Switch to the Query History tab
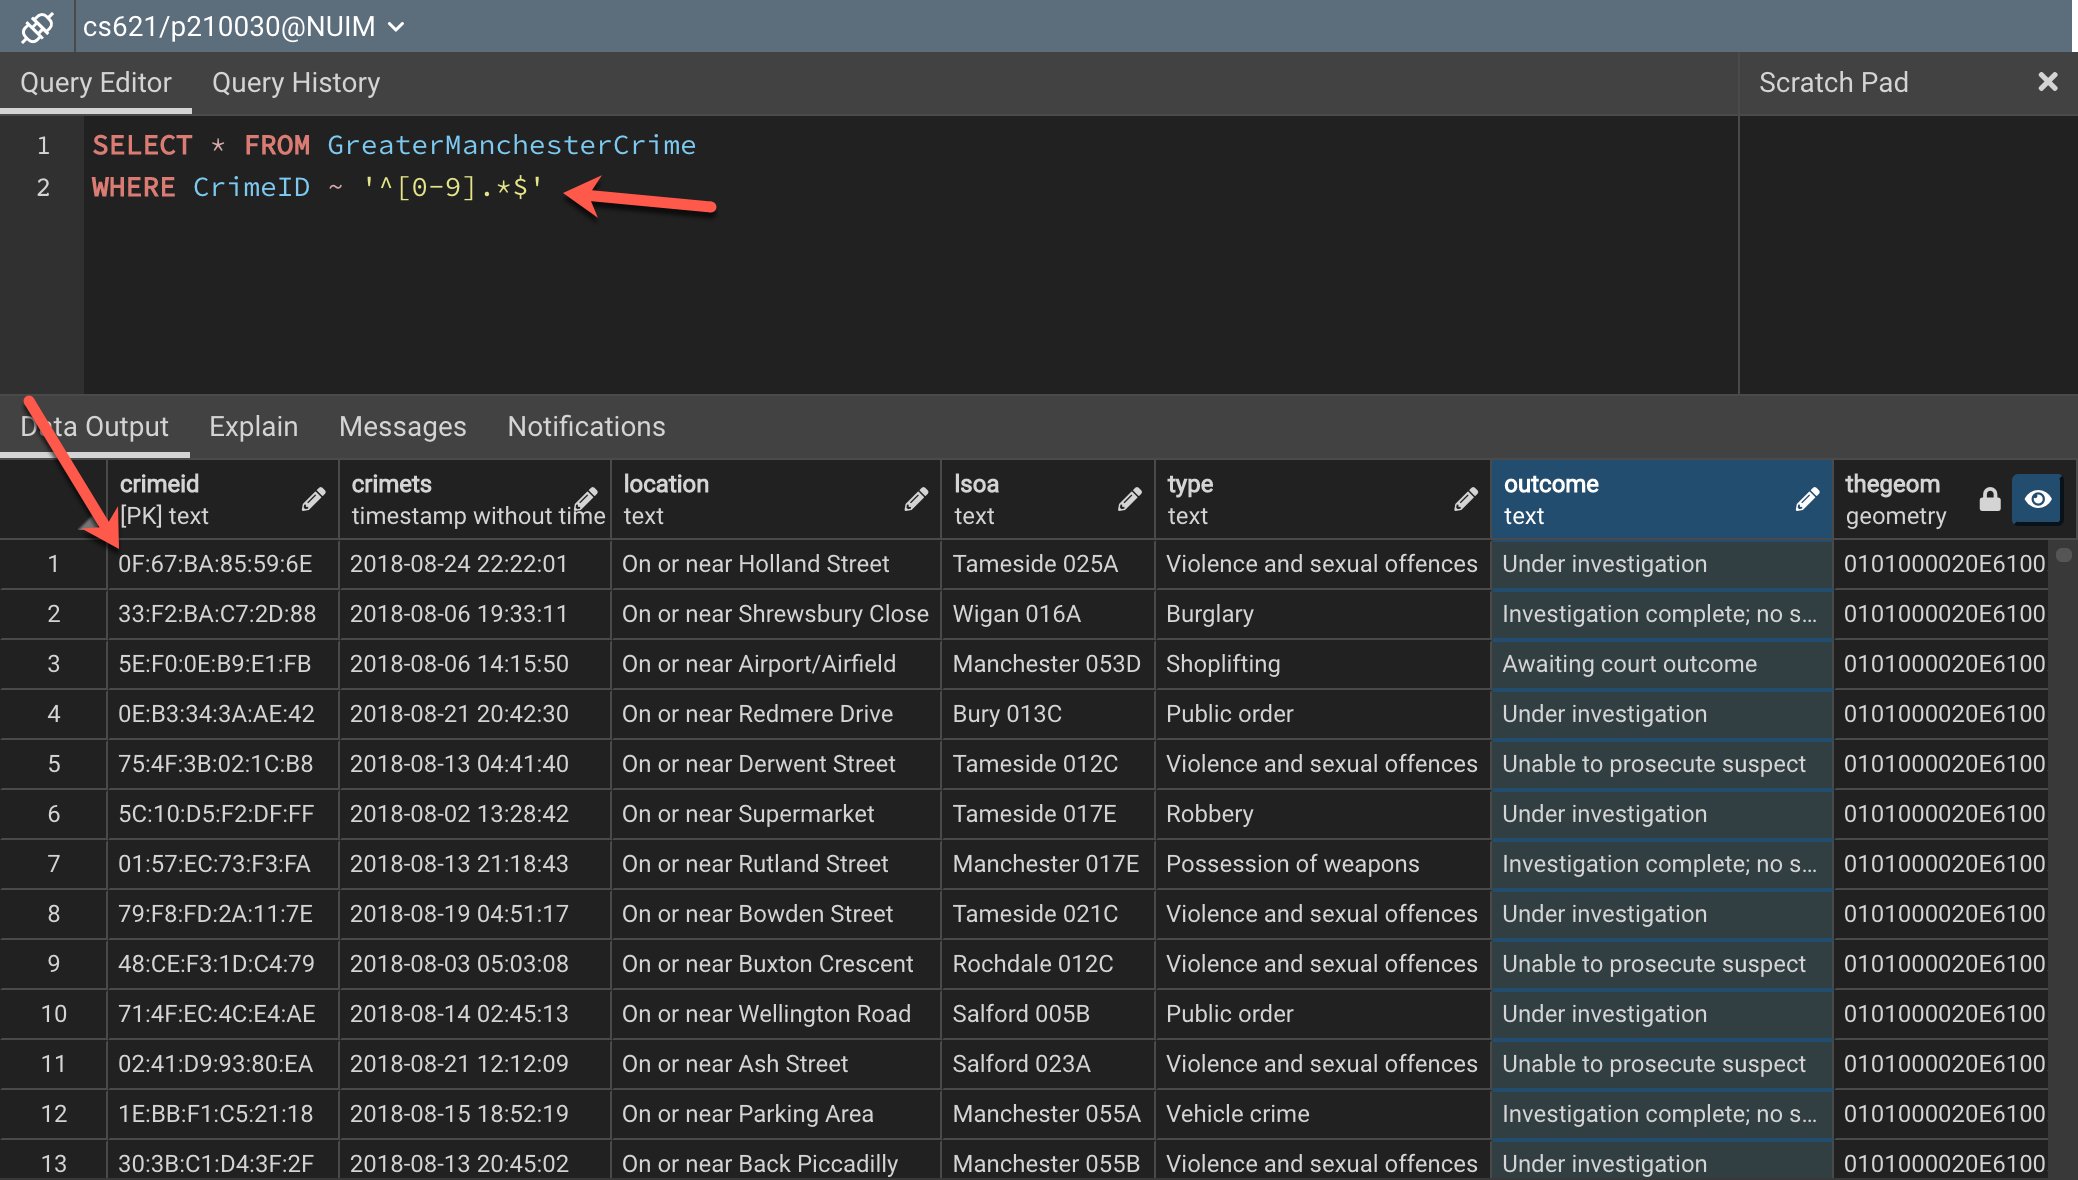The image size is (2078, 1180). tap(295, 82)
